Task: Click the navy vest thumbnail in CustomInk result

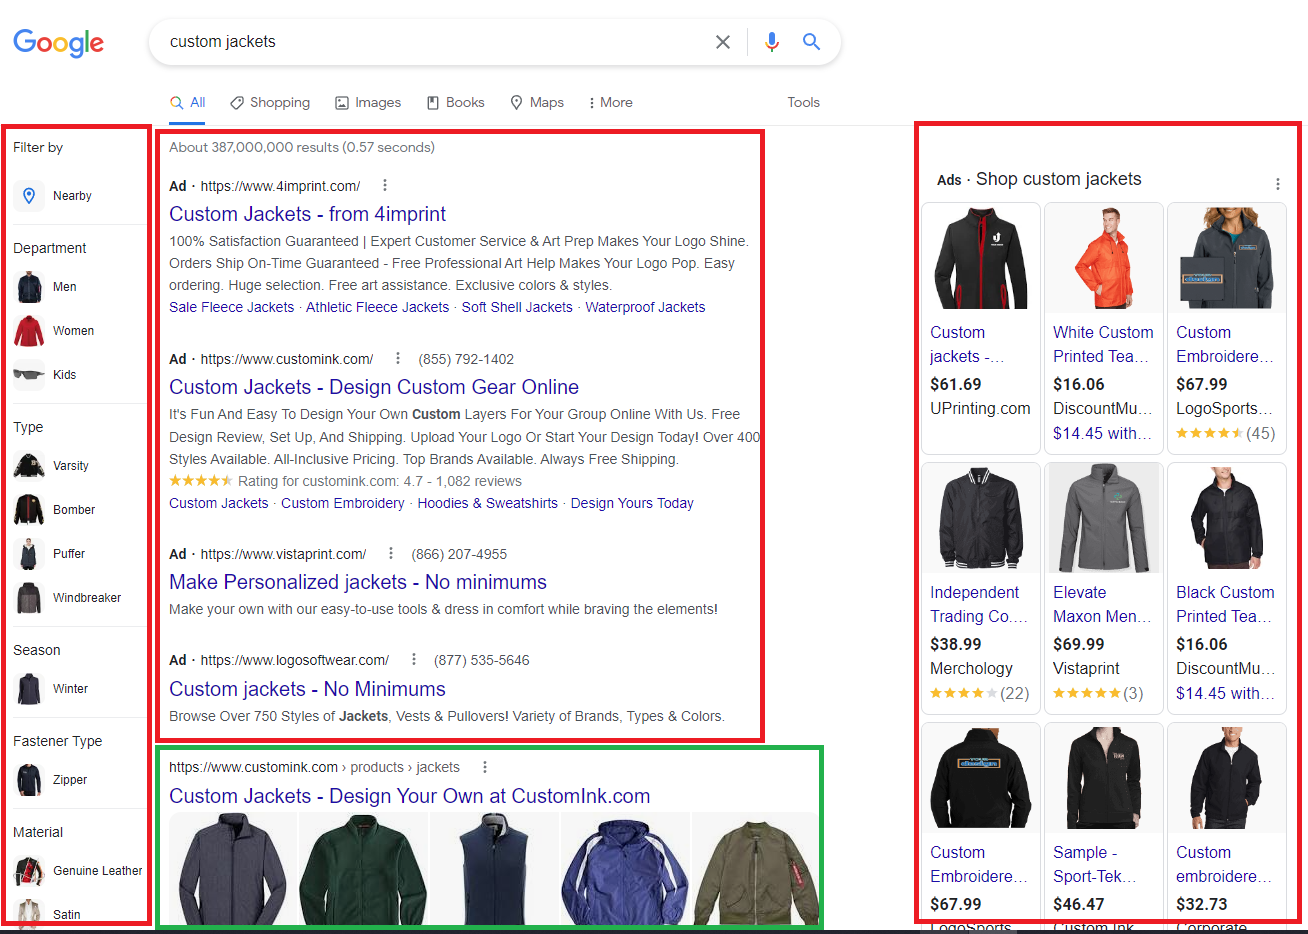Action: 494,868
